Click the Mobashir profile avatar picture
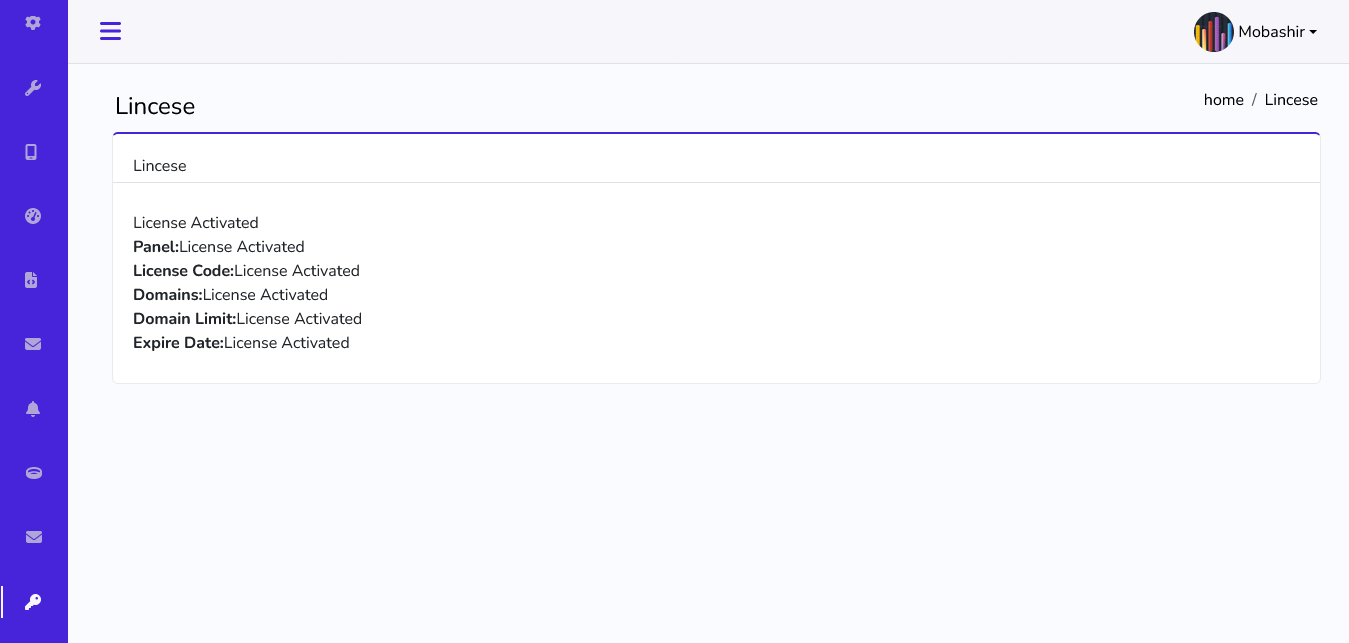1349x643 pixels. [1213, 32]
